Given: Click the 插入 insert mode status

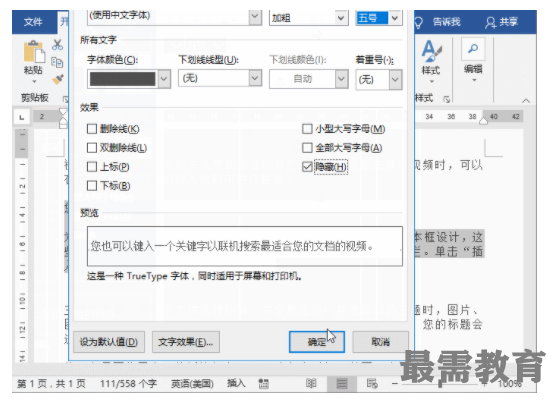Looking at the screenshot, I should [x=236, y=383].
